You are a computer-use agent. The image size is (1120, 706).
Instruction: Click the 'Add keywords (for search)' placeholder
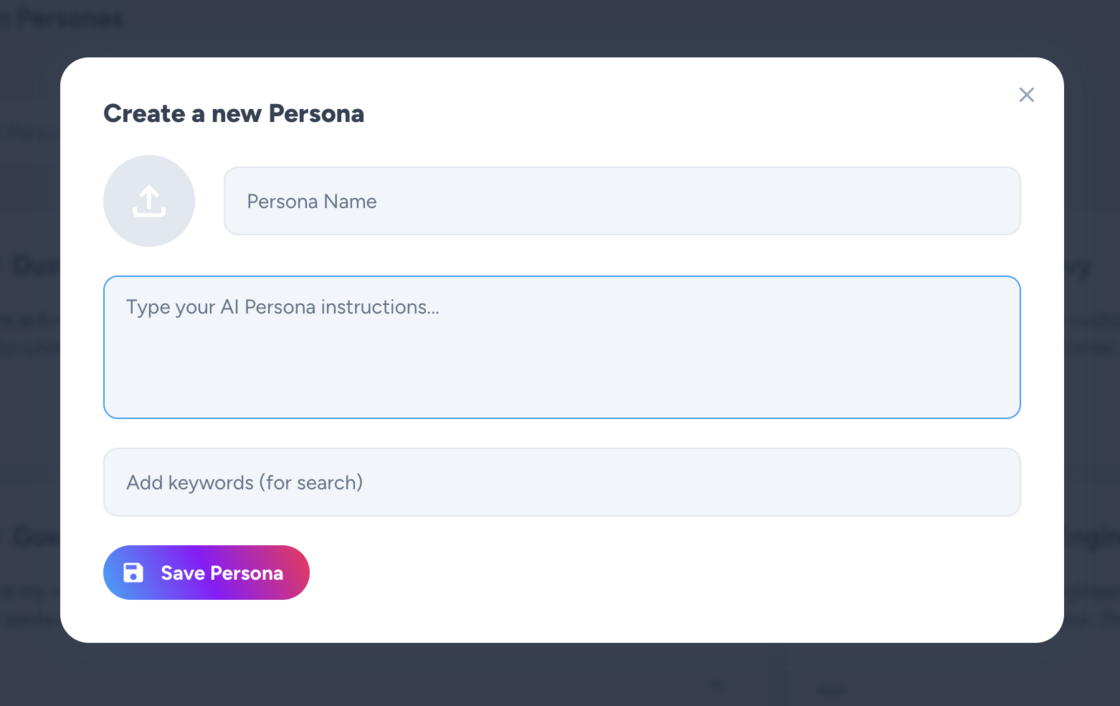[244, 483]
